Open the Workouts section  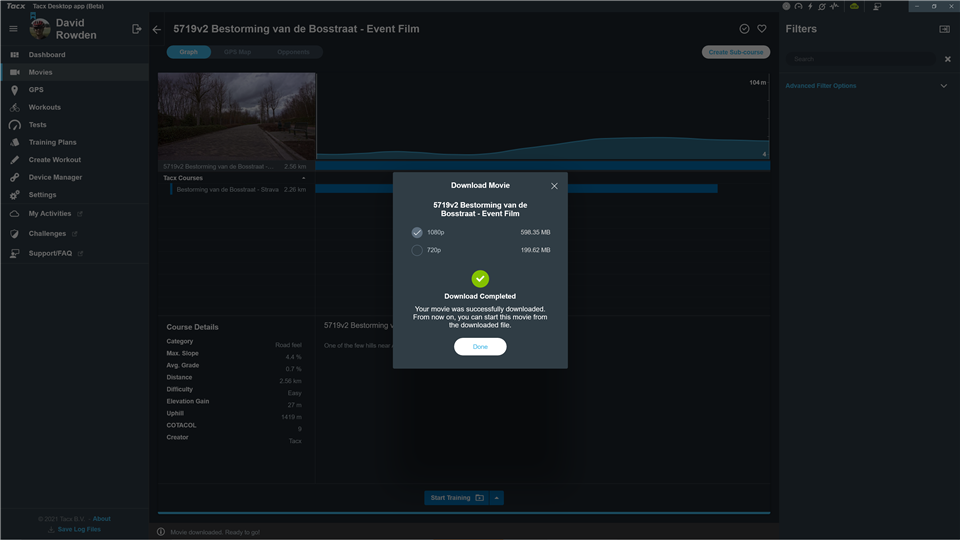click(75, 107)
